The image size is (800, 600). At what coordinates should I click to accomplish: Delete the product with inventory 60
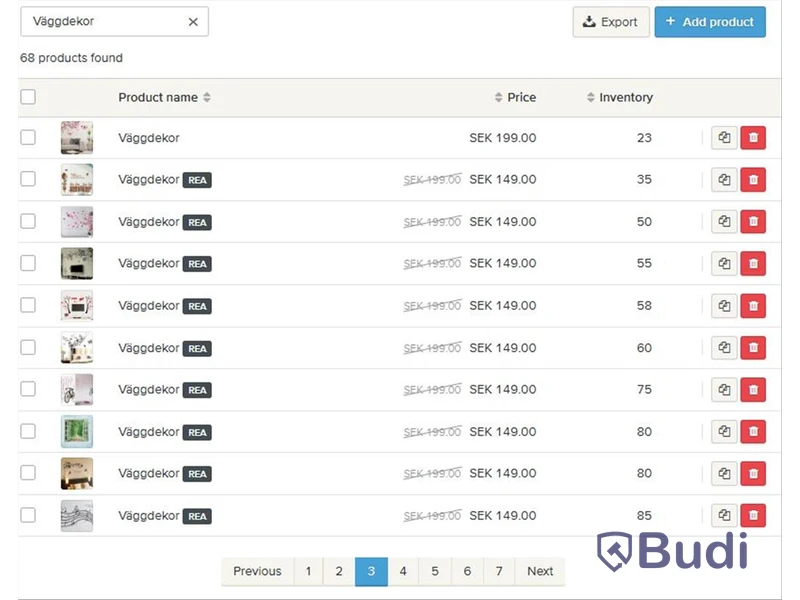point(753,347)
